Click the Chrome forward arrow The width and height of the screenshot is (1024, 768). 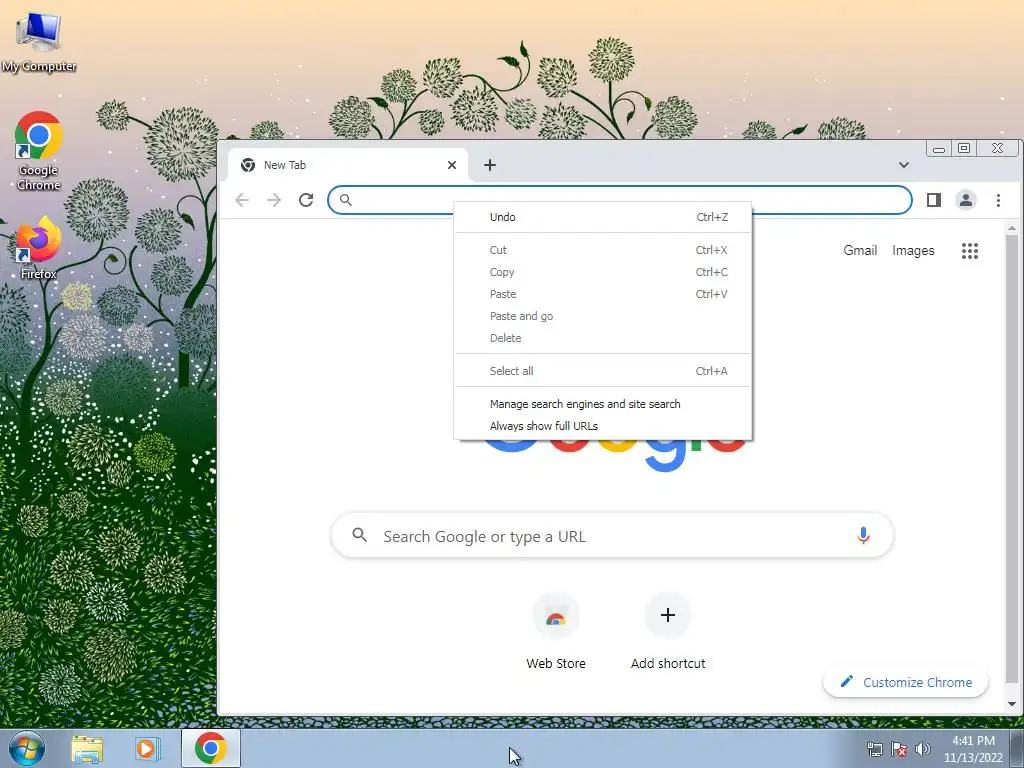click(274, 200)
